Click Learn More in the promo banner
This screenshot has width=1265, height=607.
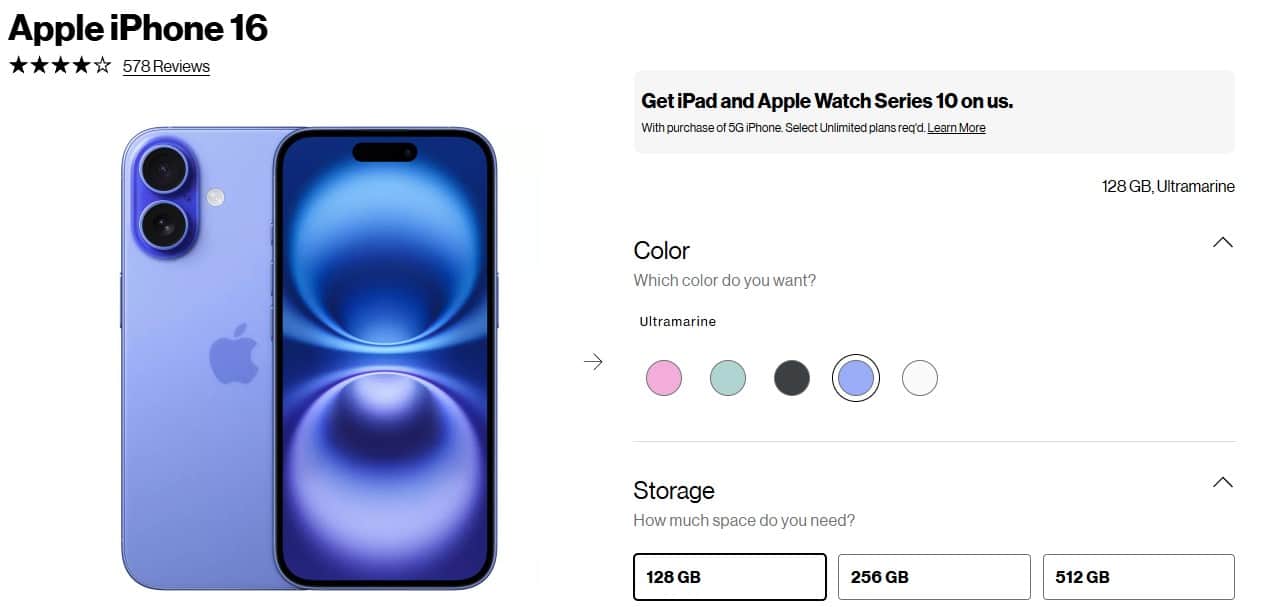[x=956, y=128]
